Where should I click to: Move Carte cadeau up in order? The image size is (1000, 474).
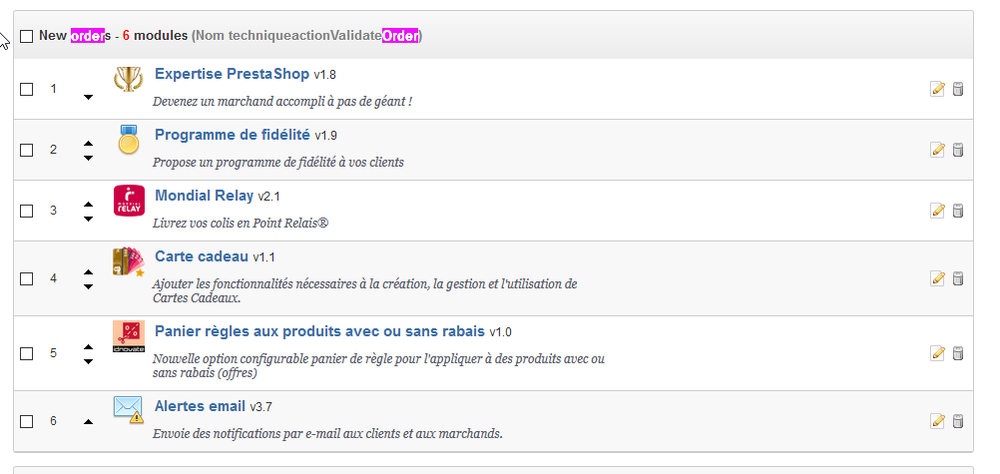tap(88, 272)
